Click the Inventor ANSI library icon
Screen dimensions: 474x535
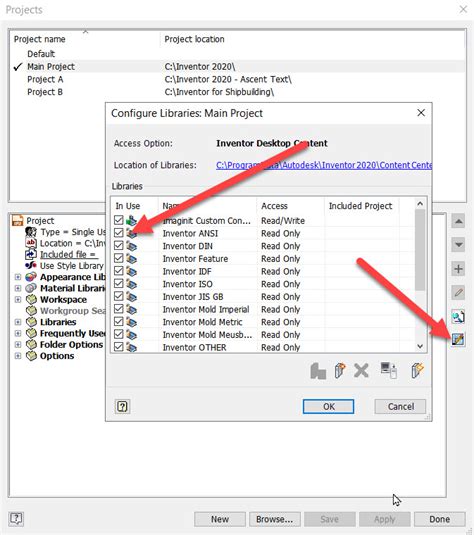point(131,233)
